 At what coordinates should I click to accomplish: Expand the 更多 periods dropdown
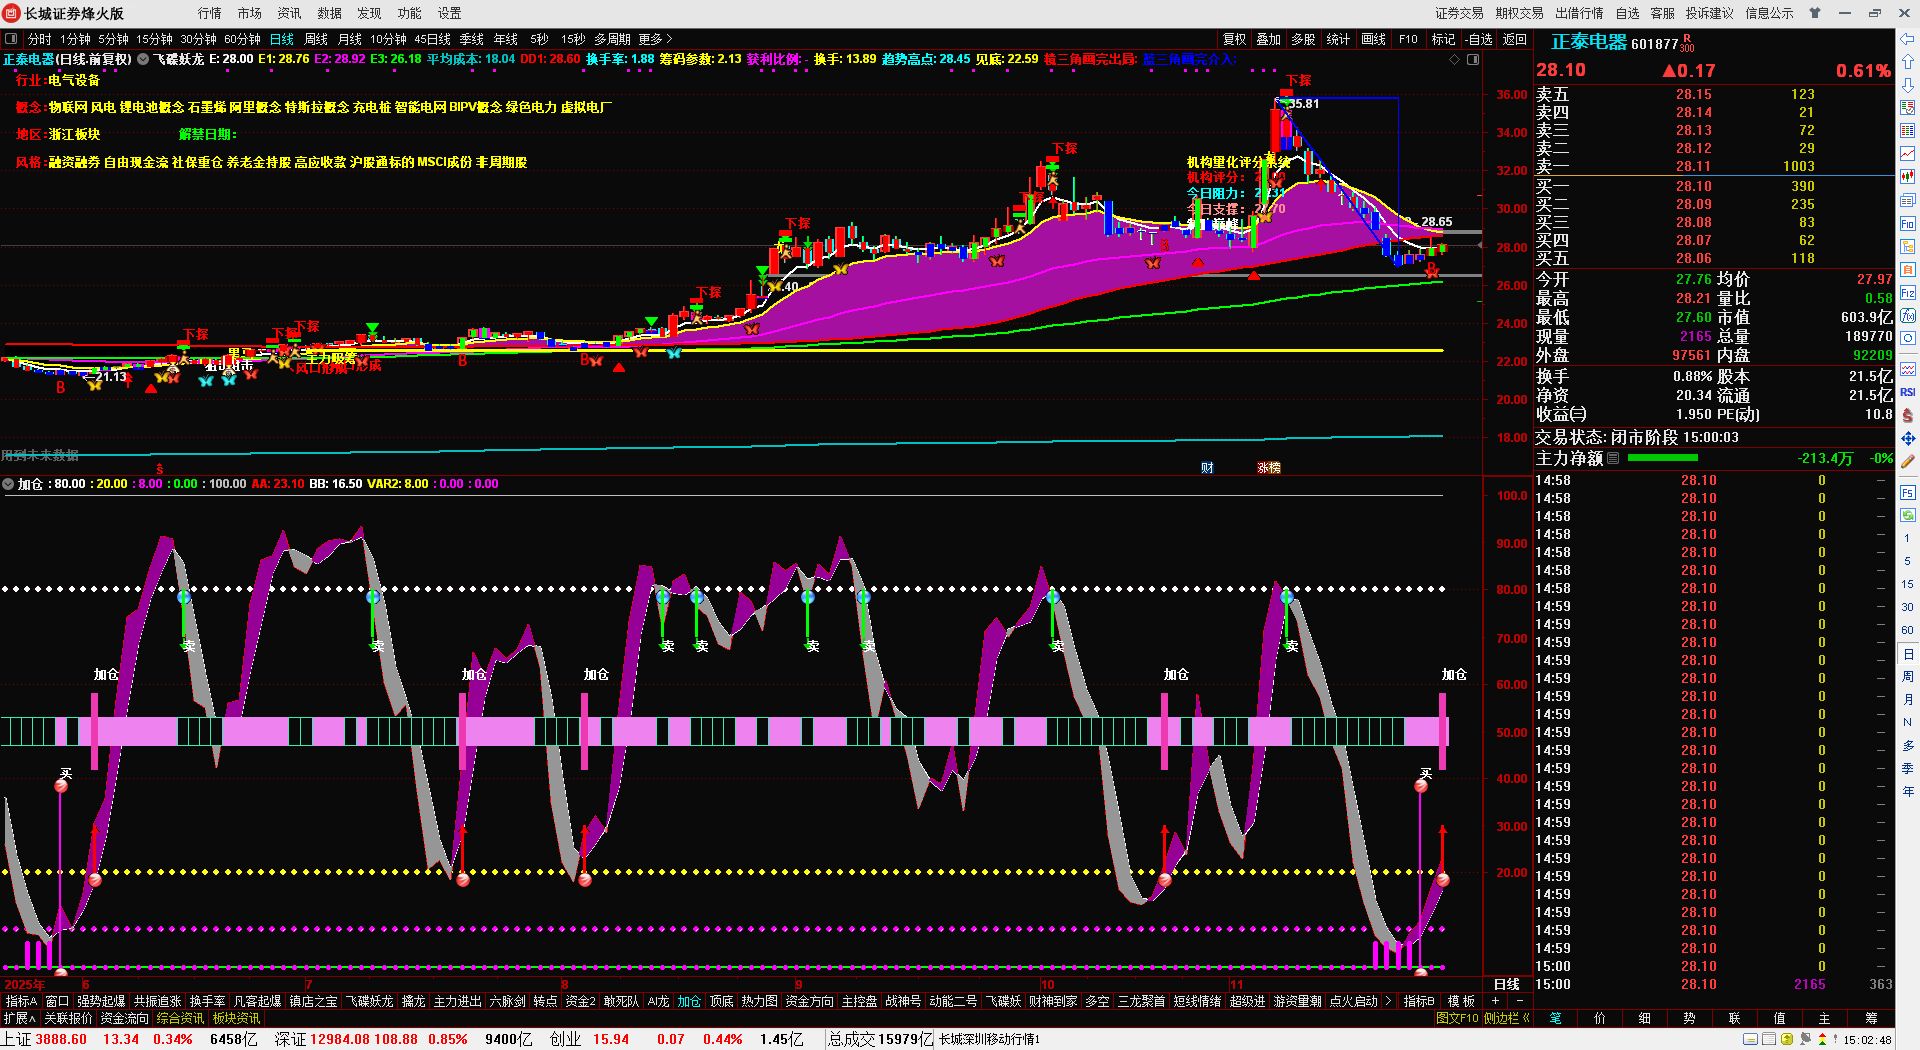[x=655, y=39]
